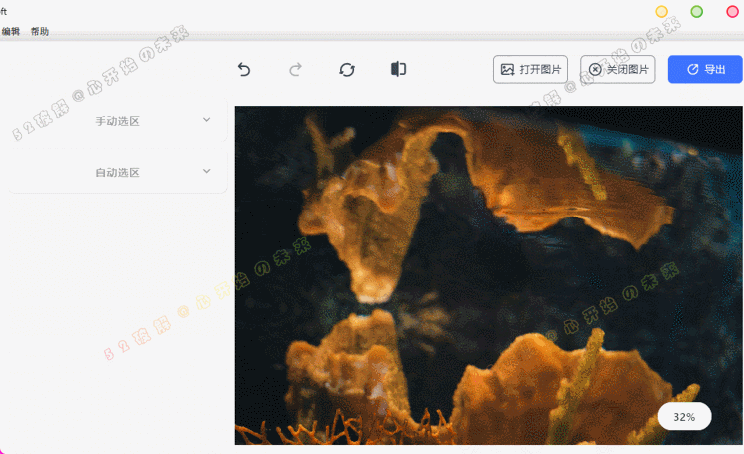The height and width of the screenshot is (454, 744).
Task: Click the undo arrow icon
Action: click(244, 69)
